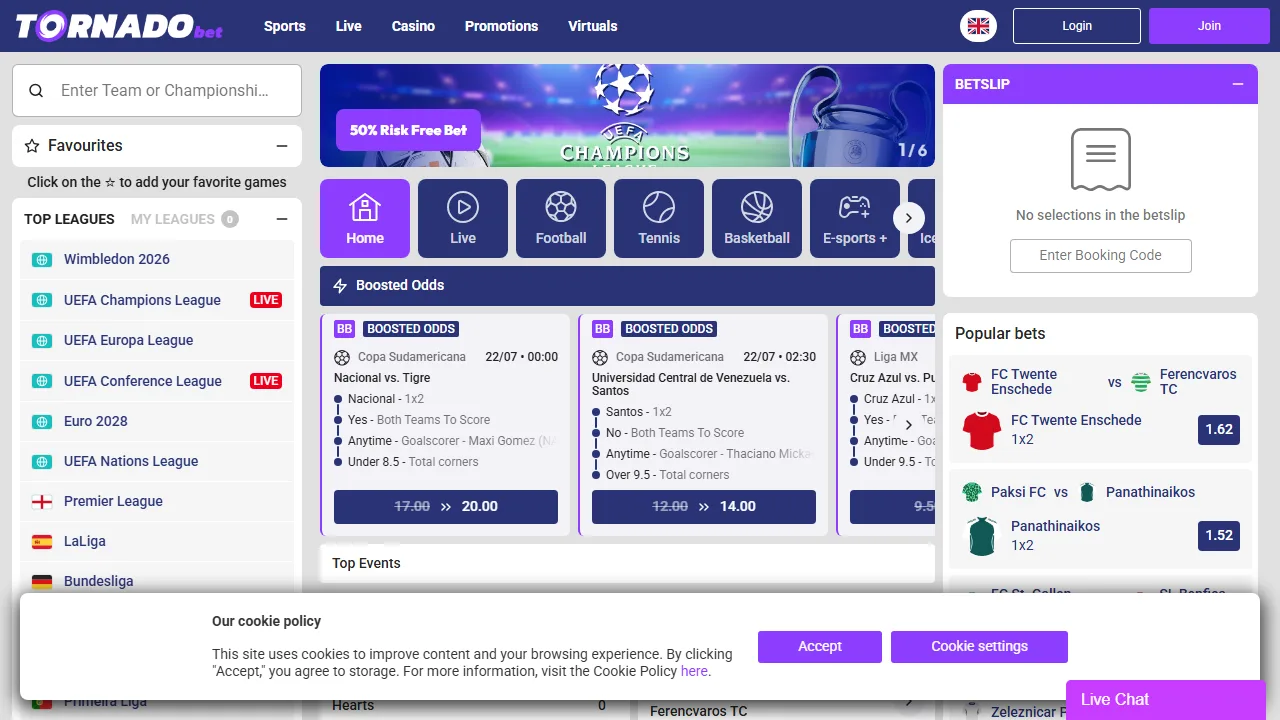Image resolution: width=1280 pixels, height=720 pixels.
Task: Select the E-sports + category tile
Action: [x=855, y=218]
